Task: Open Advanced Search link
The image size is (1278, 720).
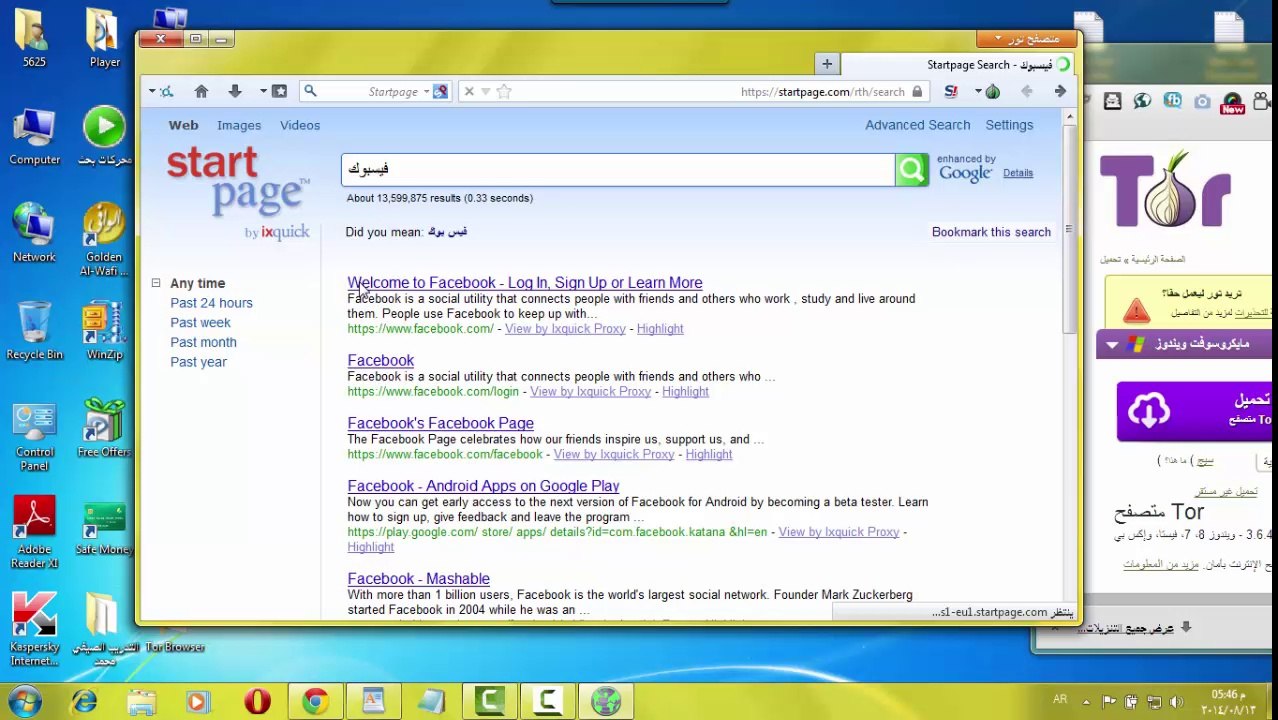Action: 917,125
